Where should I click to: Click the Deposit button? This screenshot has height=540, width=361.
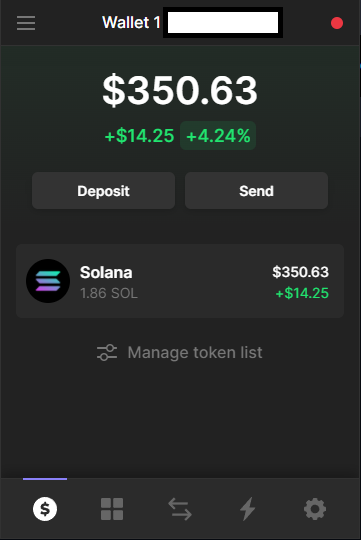pos(103,190)
